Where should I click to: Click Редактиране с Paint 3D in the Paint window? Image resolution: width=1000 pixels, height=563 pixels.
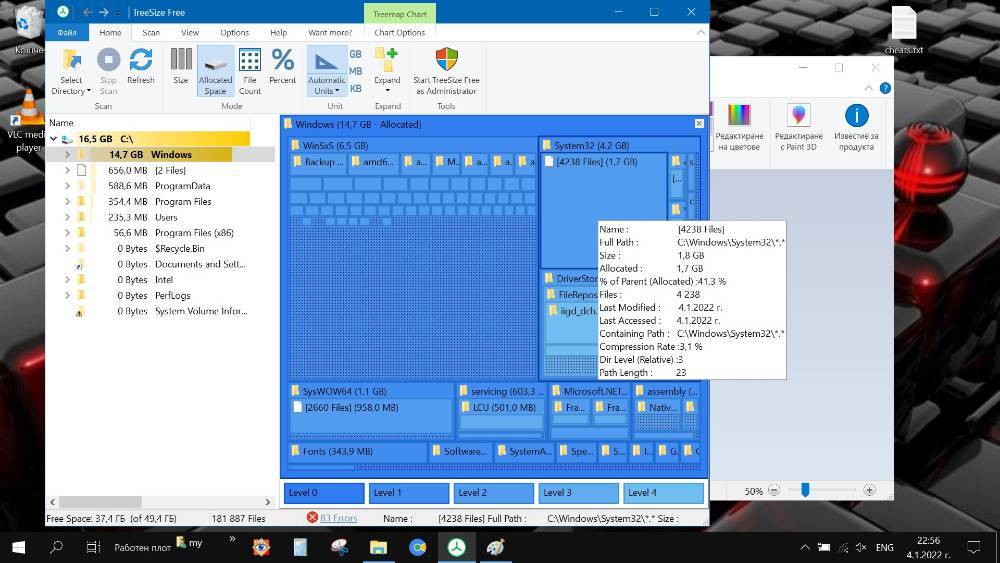click(798, 128)
